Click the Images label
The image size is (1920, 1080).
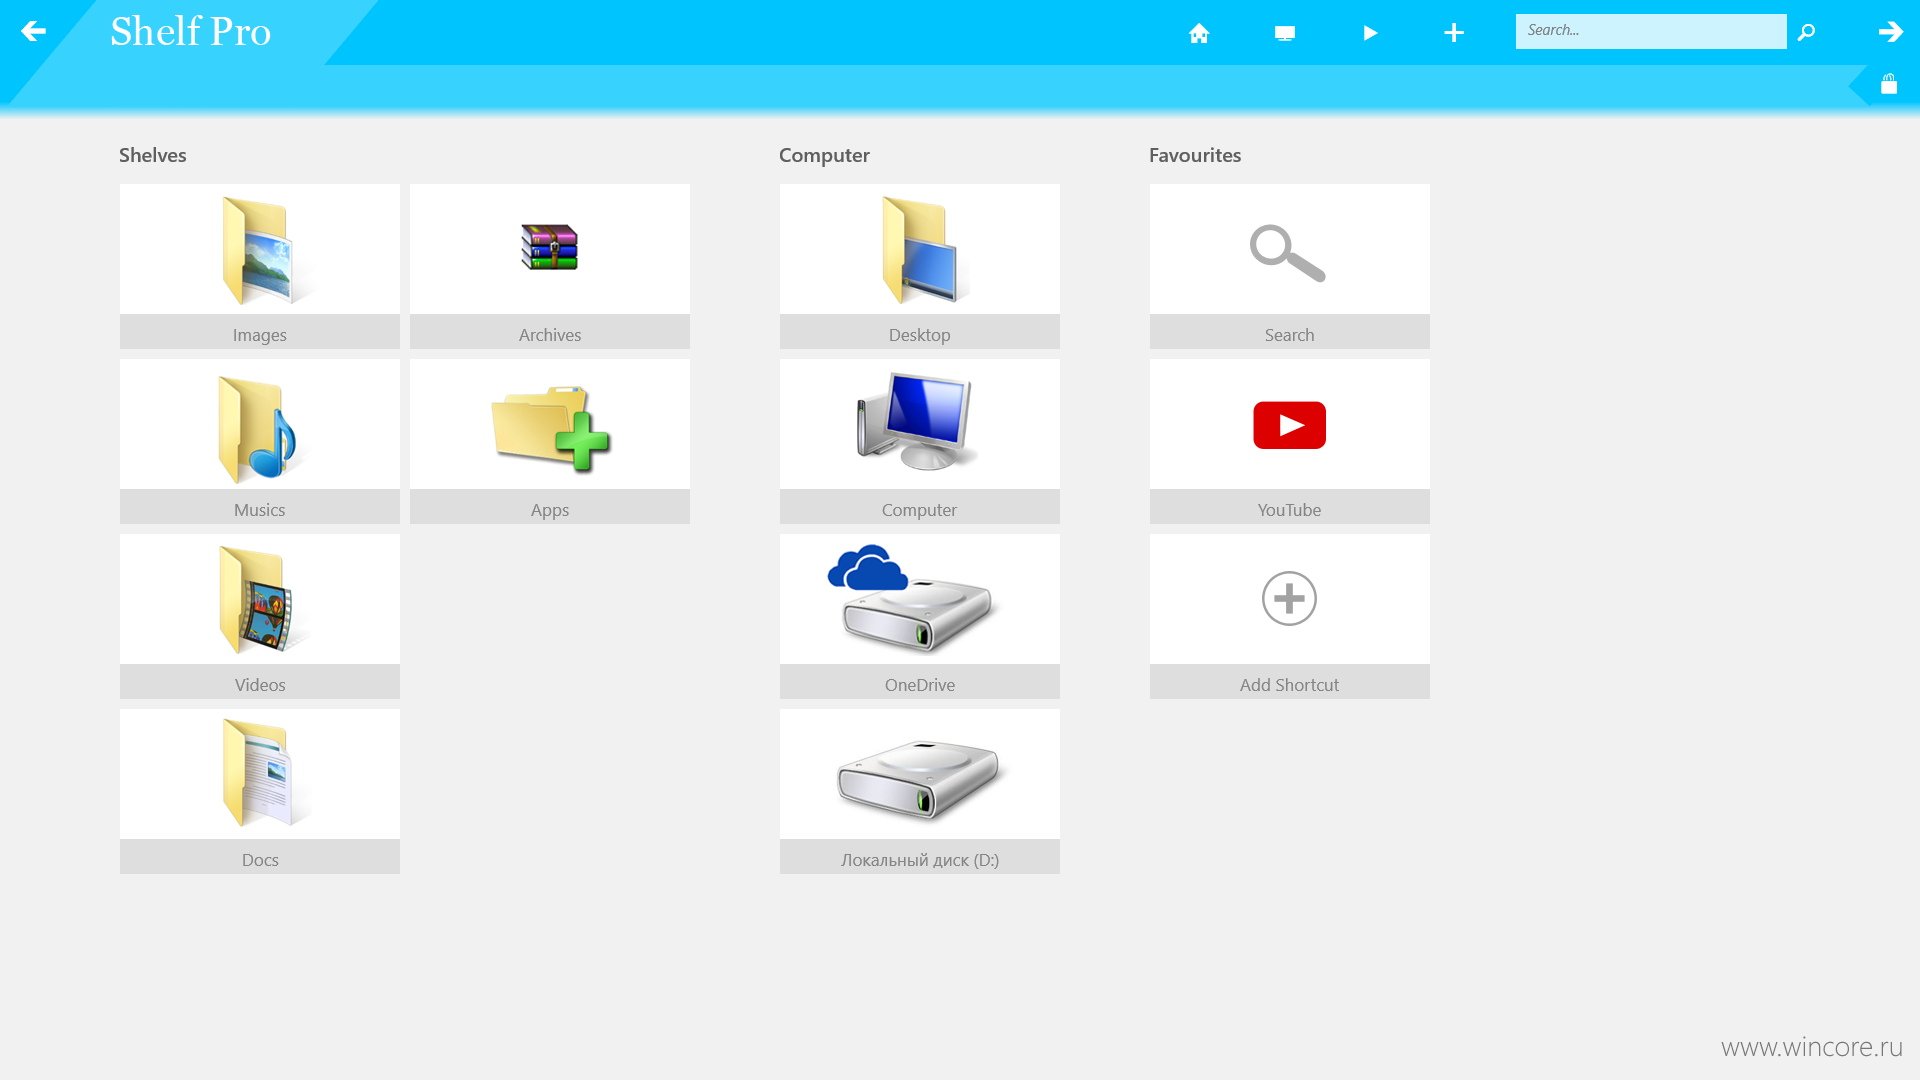[260, 335]
